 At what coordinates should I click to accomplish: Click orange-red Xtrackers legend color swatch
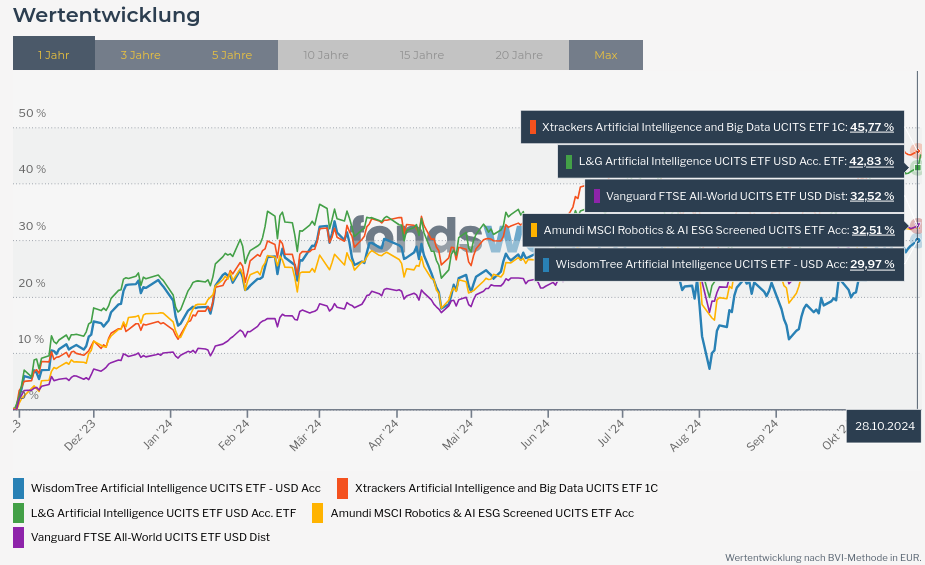343,488
